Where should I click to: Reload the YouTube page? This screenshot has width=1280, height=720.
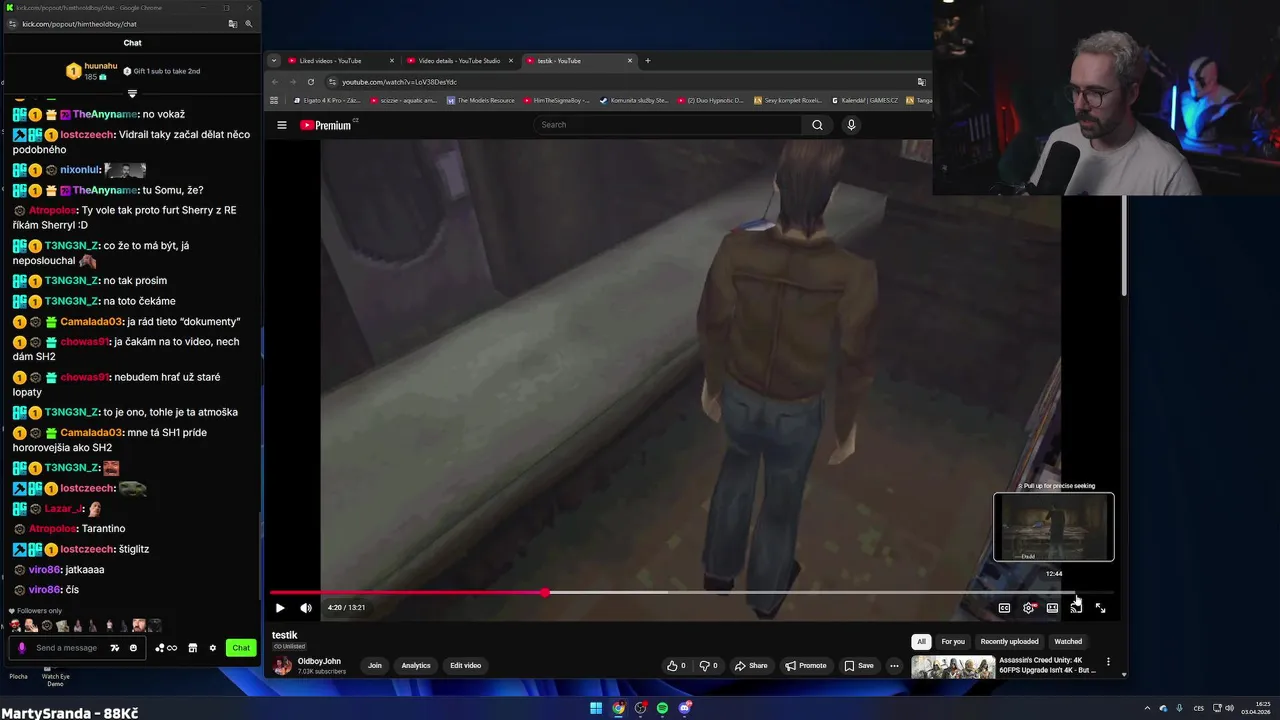[311, 82]
